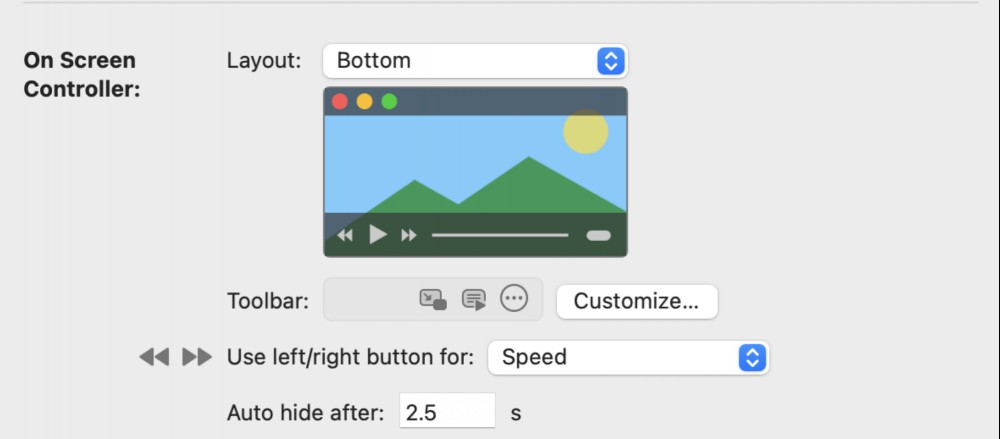The width and height of the screenshot is (1000, 439).
Task: Click the Toolbar: label
Action: pos(268,301)
